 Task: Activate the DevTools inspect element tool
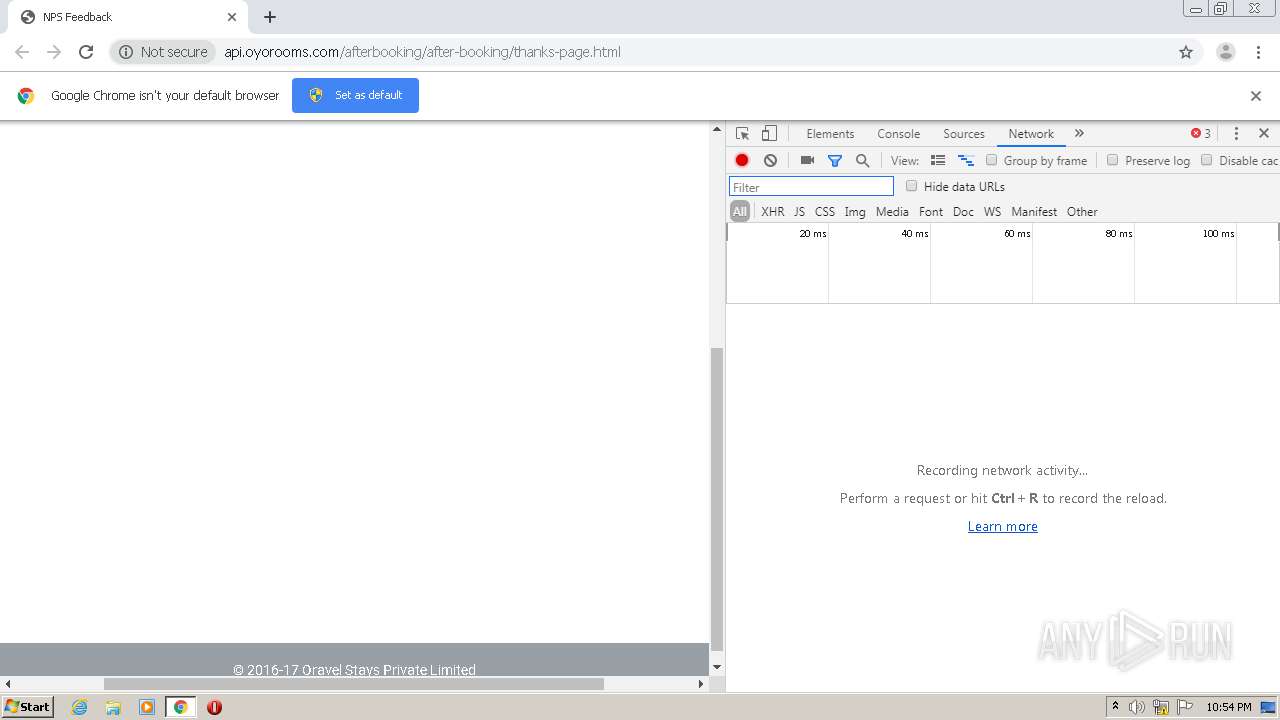coord(742,133)
